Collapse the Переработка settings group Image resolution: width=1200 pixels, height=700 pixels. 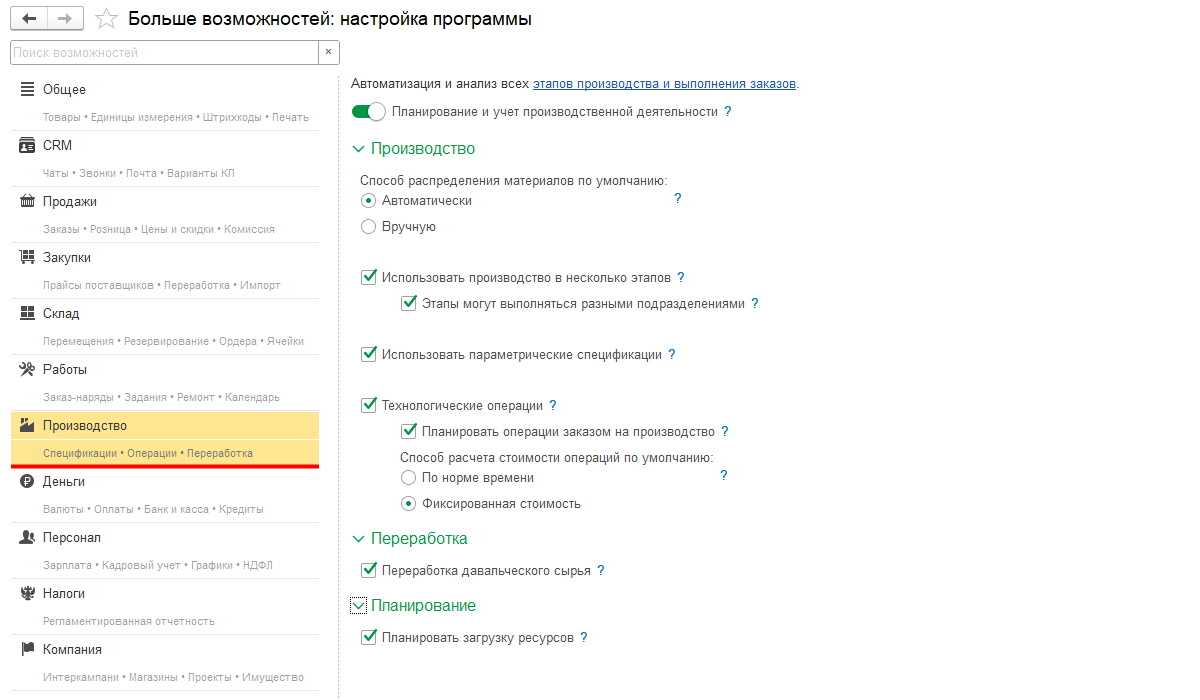[359, 539]
